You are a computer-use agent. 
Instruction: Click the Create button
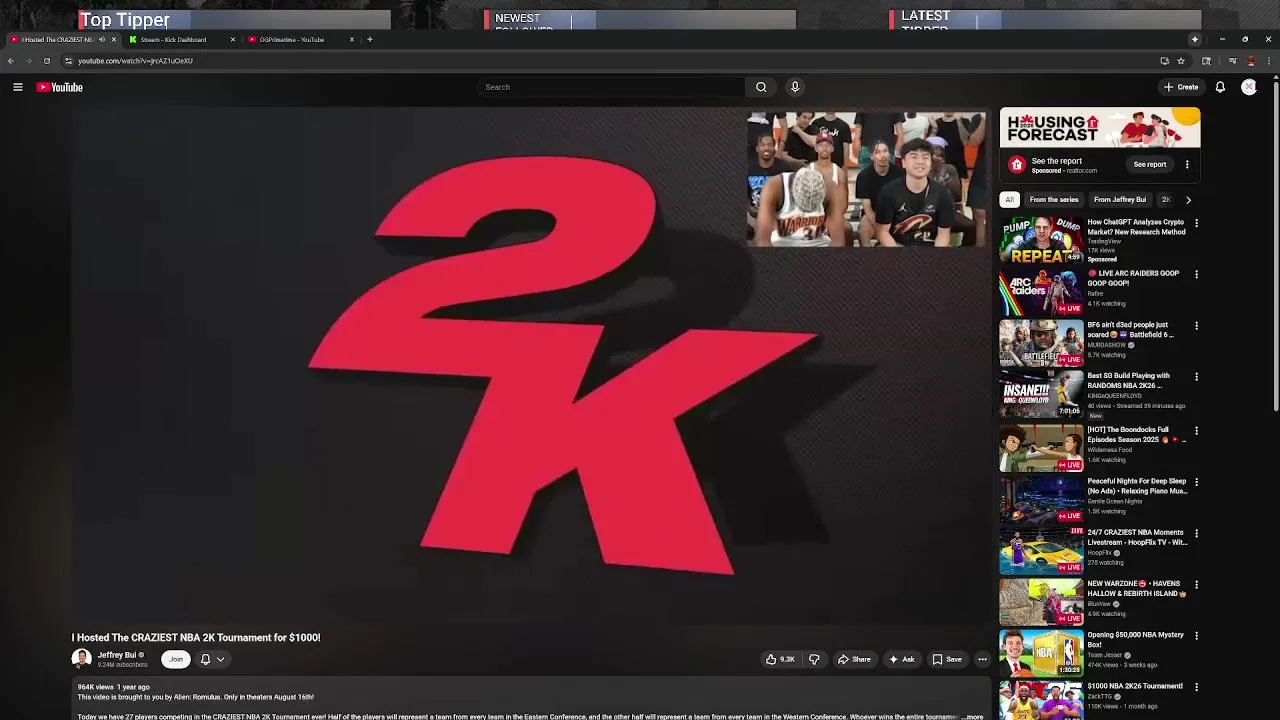click(1181, 87)
